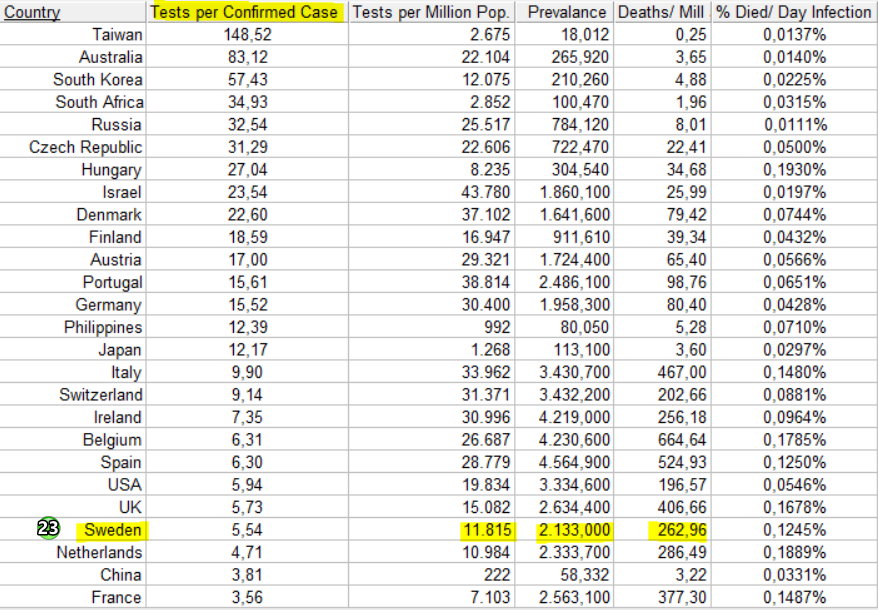
Task: Click UK's percent died value 0,1678%
Action: coord(794,507)
